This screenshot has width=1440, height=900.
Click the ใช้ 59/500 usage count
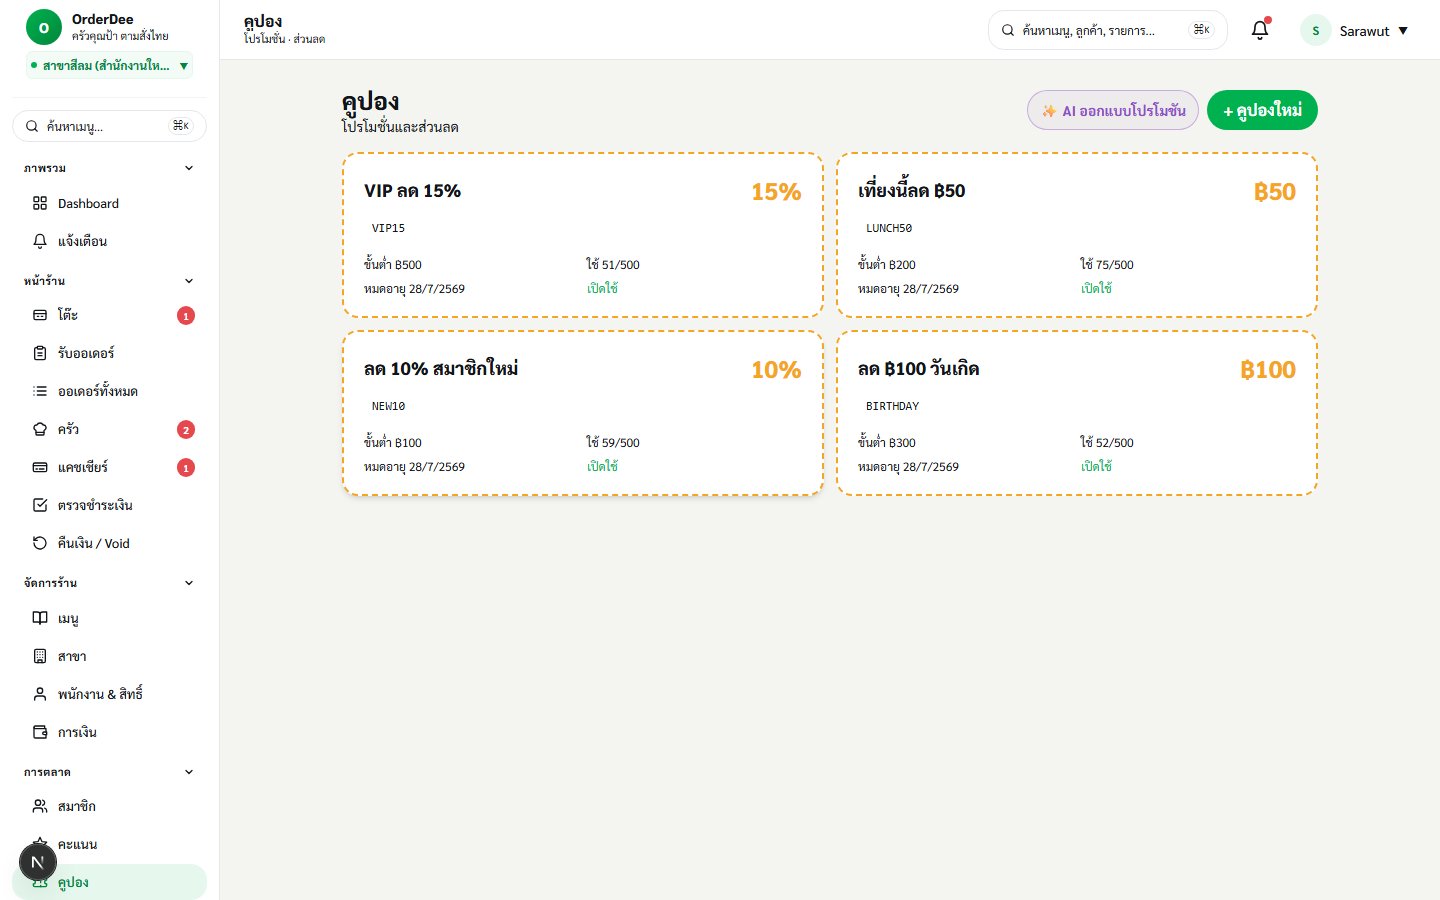click(x=613, y=443)
